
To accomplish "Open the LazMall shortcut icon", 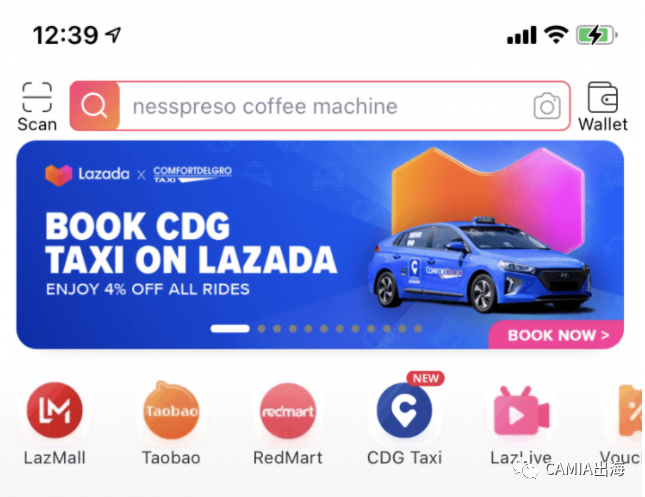I will click(55, 410).
